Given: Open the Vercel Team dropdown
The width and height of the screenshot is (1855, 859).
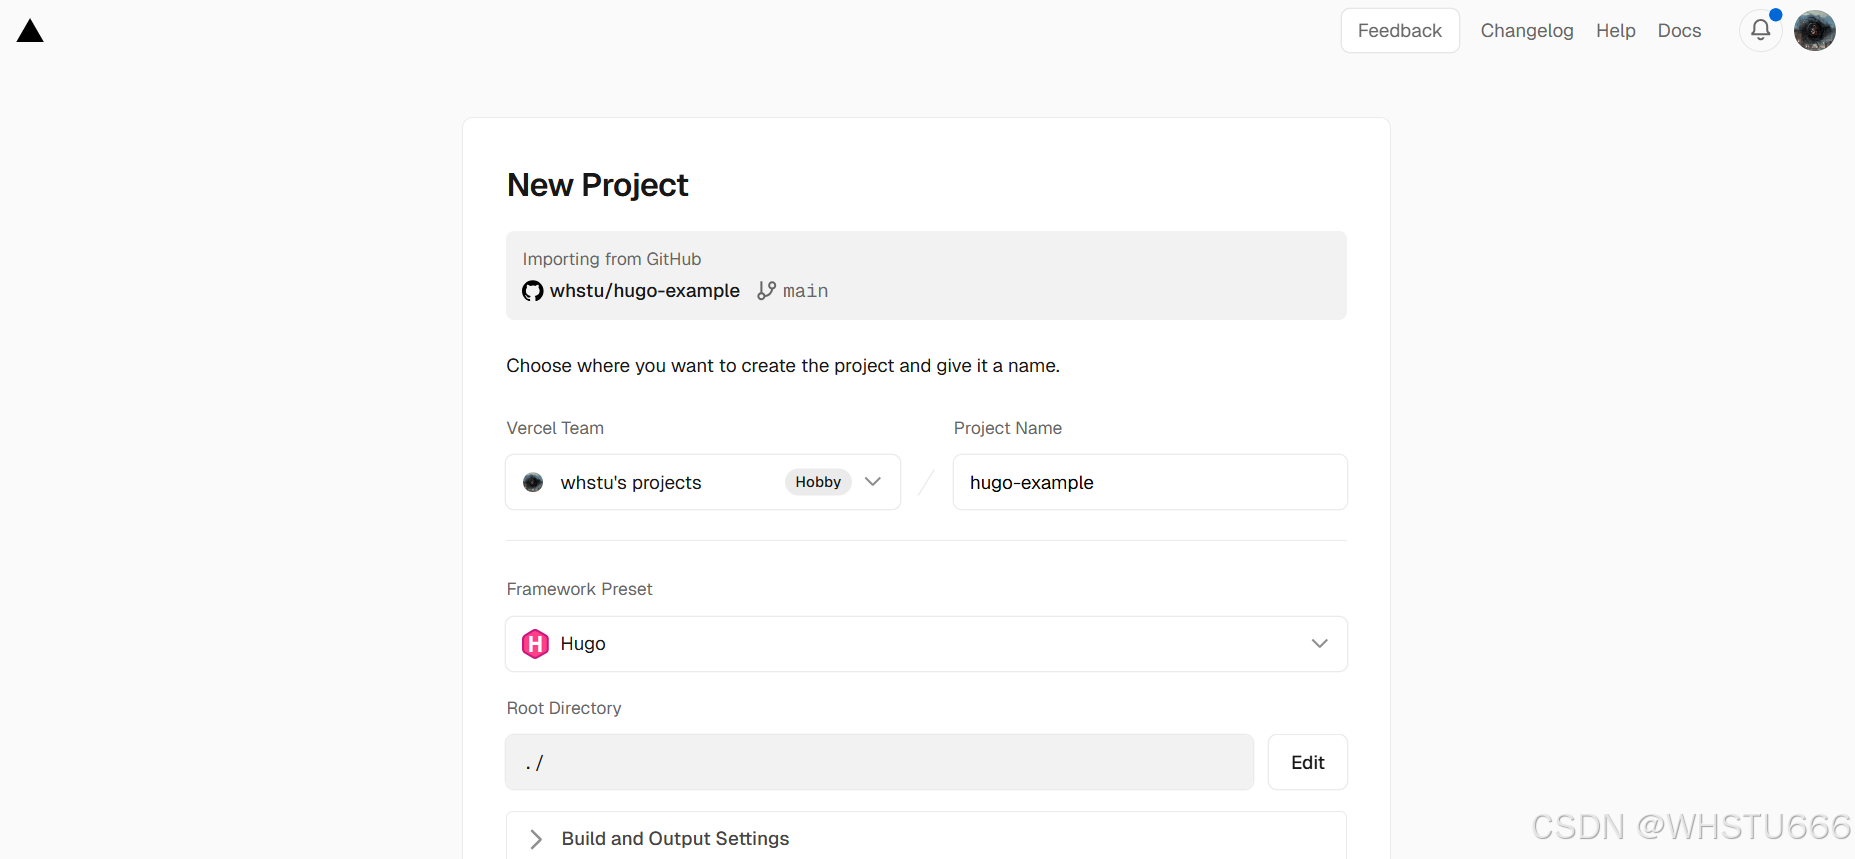Looking at the screenshot, I should click(x=872, y=482).
